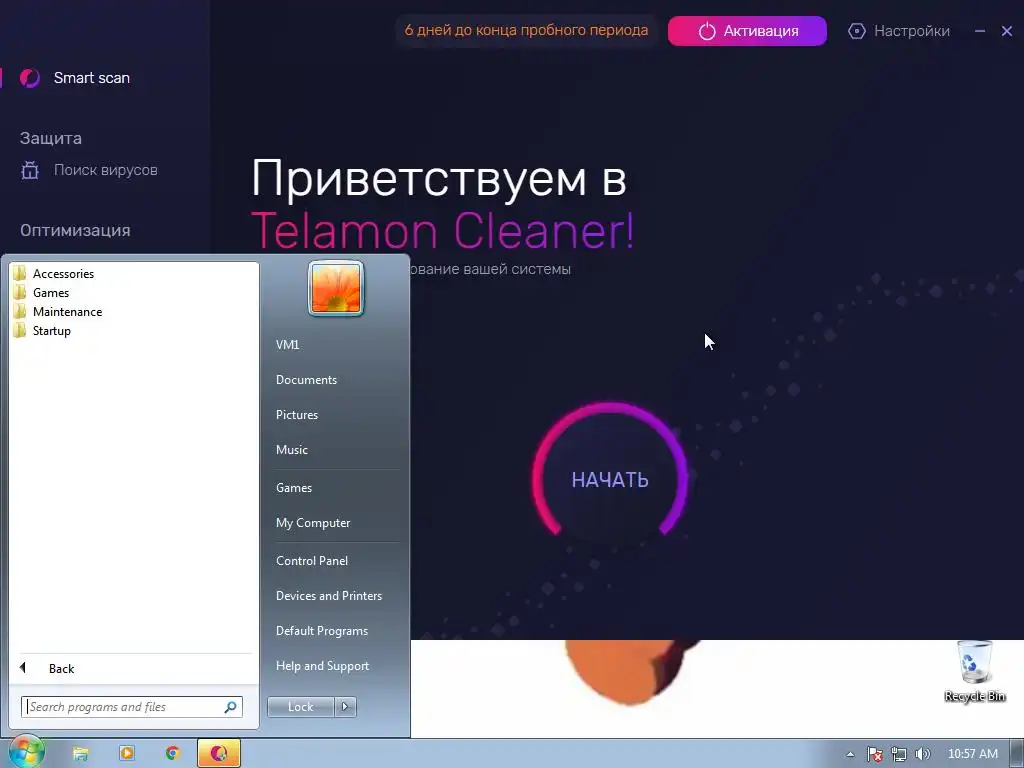This screenshot has width=1024, height=768.
Task: Click the Show desktop strip after the clock
Action: pyautogui.click(x=1016, y=754)
